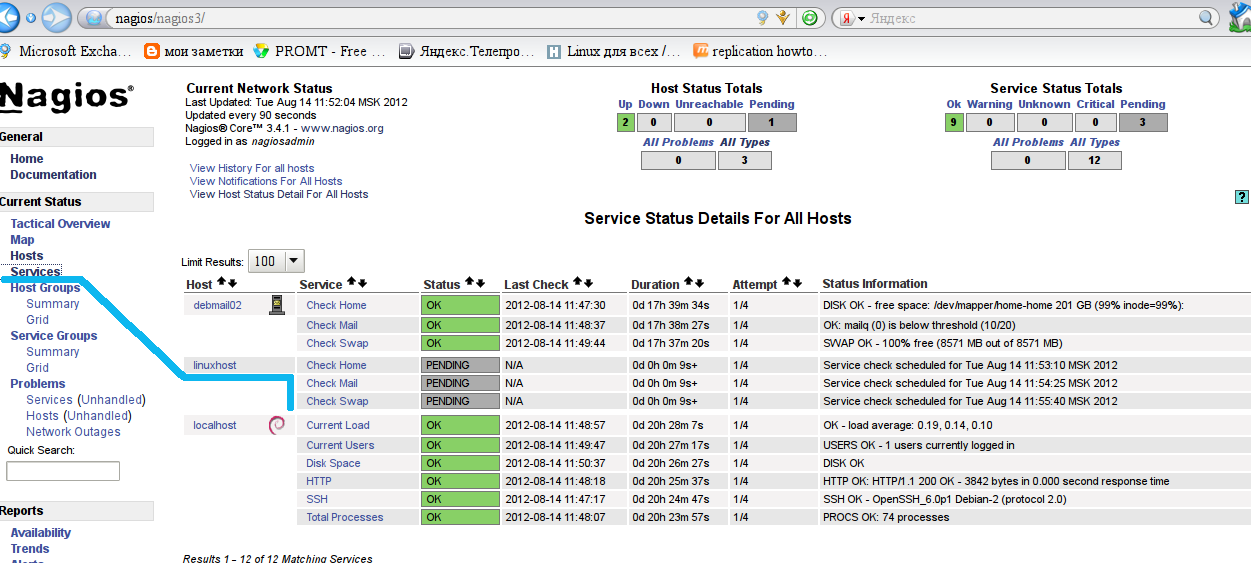The width and height of the screenshot is (1251, 563).
Task: Click View Notifications For All Hosts link
Action: (266, 181)
